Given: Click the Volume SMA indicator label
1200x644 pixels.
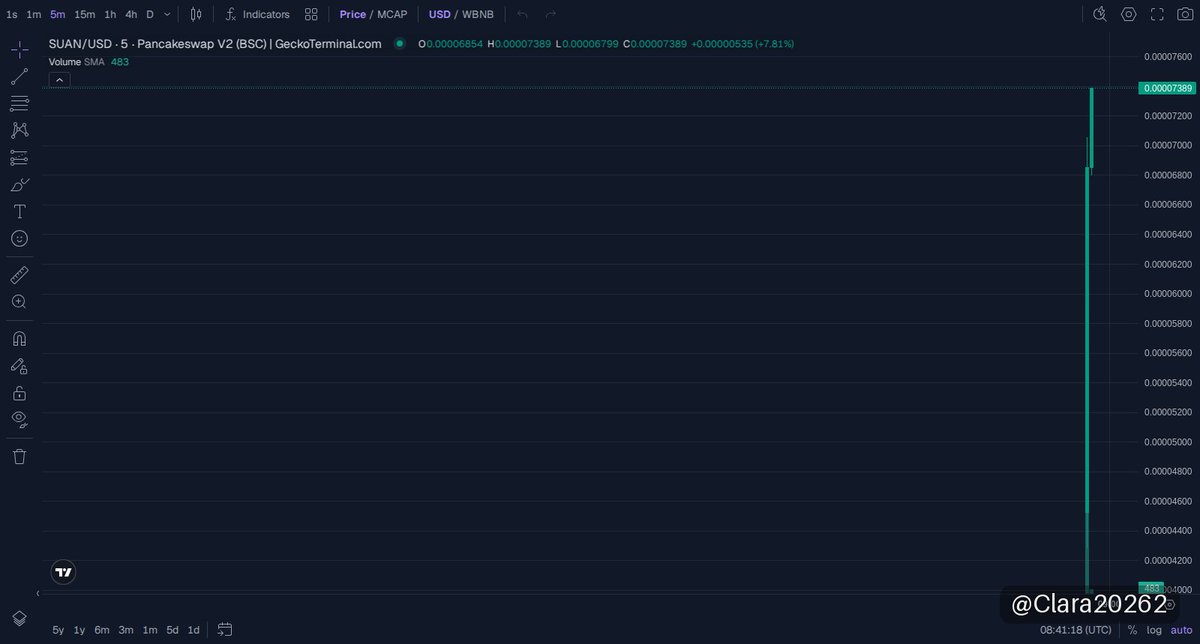Looking at the screenshot, I should tap(76, 62).
